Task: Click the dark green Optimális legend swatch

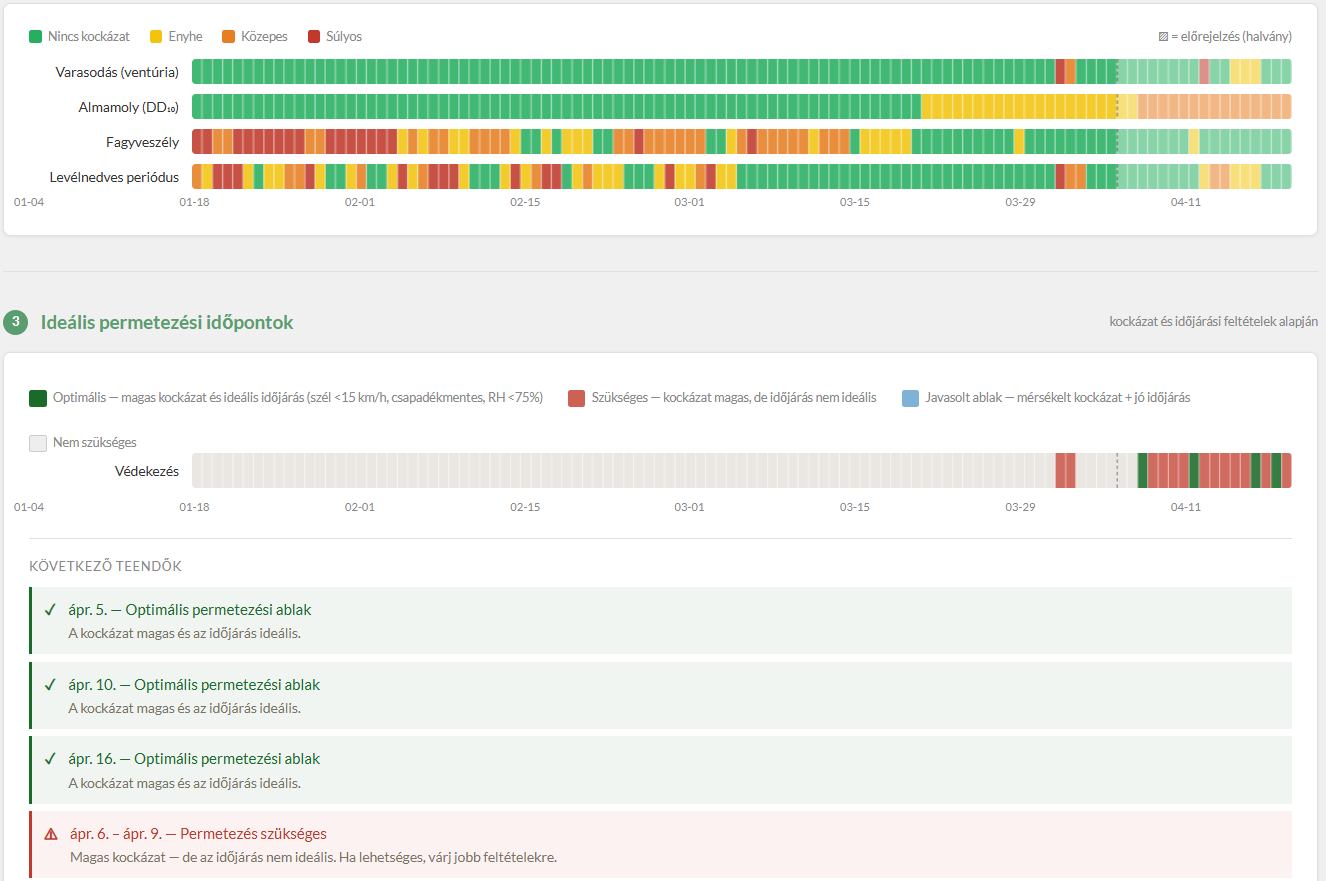Action: tap(38, 398)
